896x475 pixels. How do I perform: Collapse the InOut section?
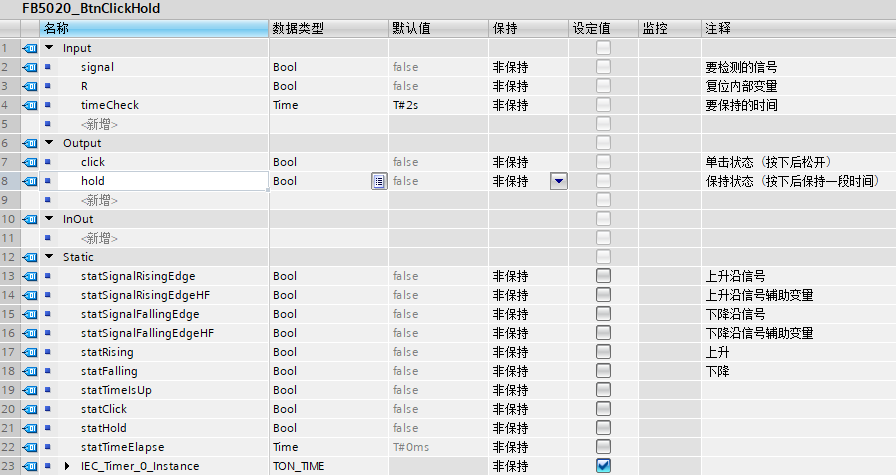click(x=49, y=219)
